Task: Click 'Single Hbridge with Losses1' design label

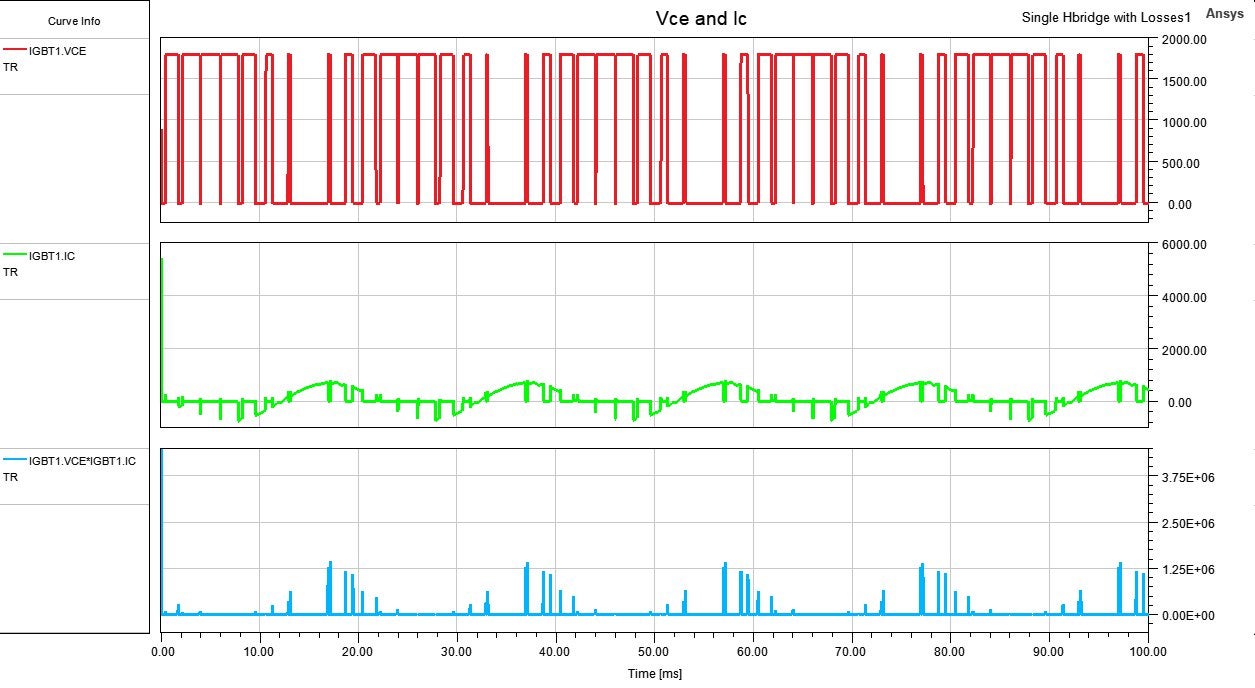Action: (1107, 18)
